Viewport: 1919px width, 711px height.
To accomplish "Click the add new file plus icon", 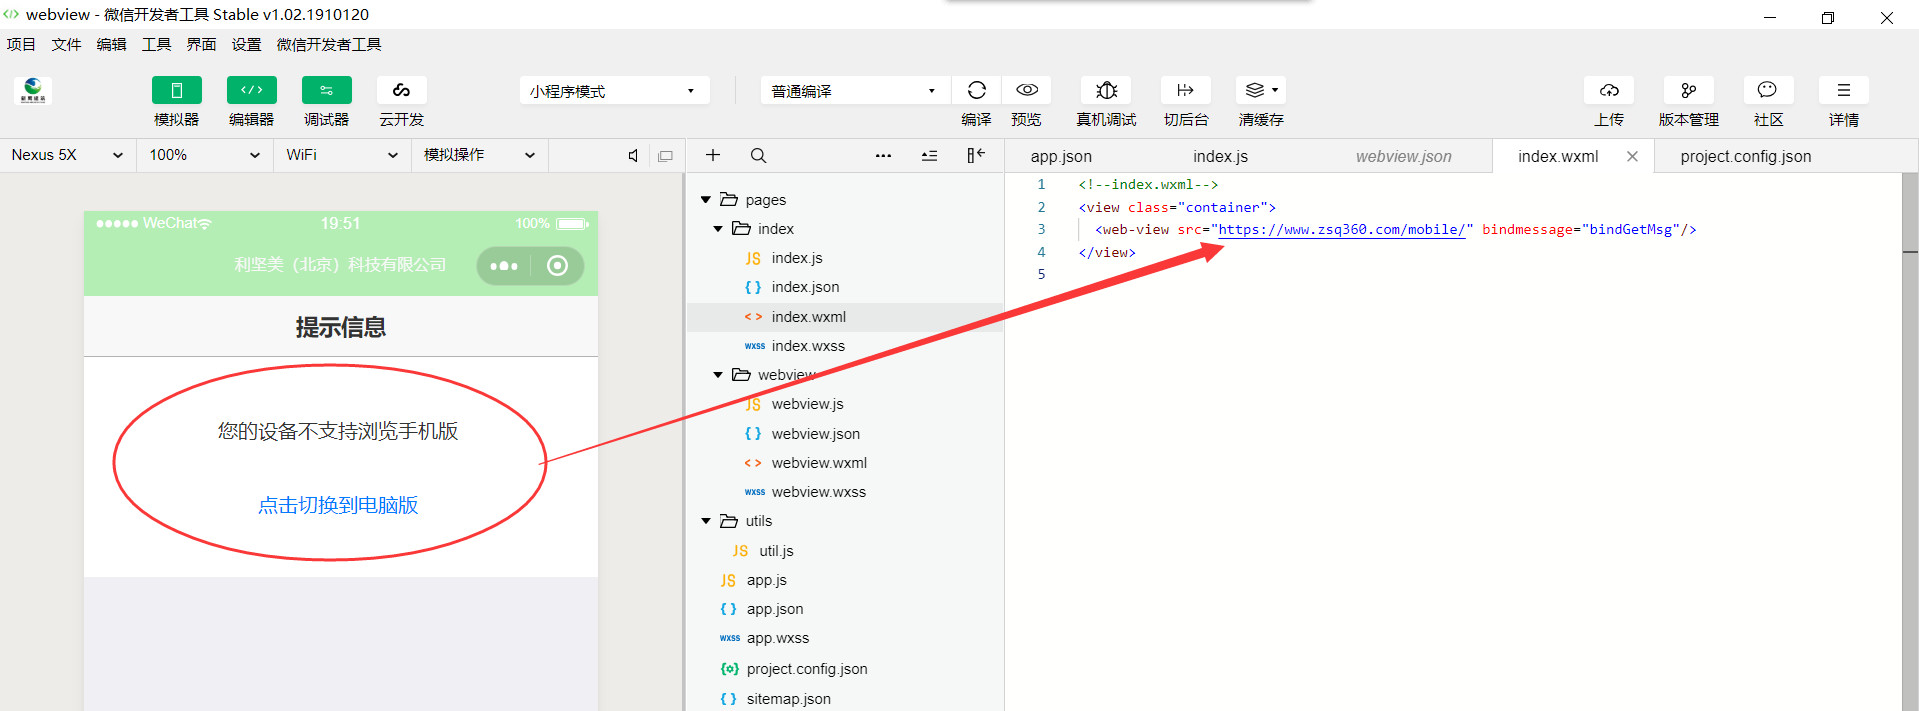I will (x=713, y=155).
